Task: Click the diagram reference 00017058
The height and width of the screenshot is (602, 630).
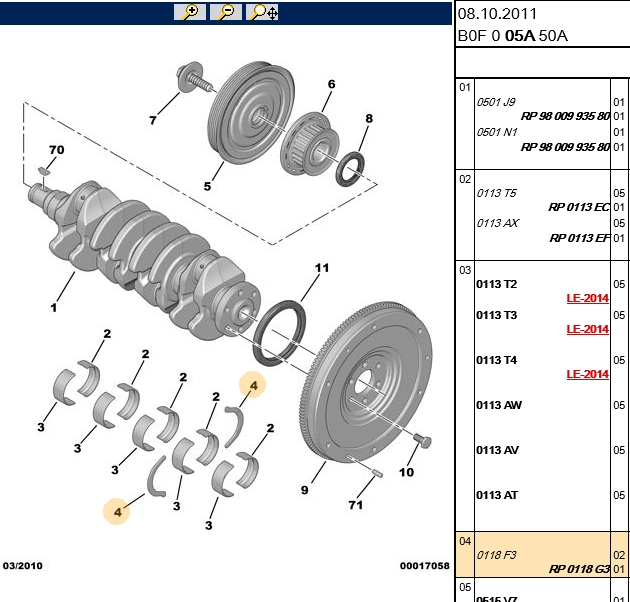Action: (x=424, y=566)
